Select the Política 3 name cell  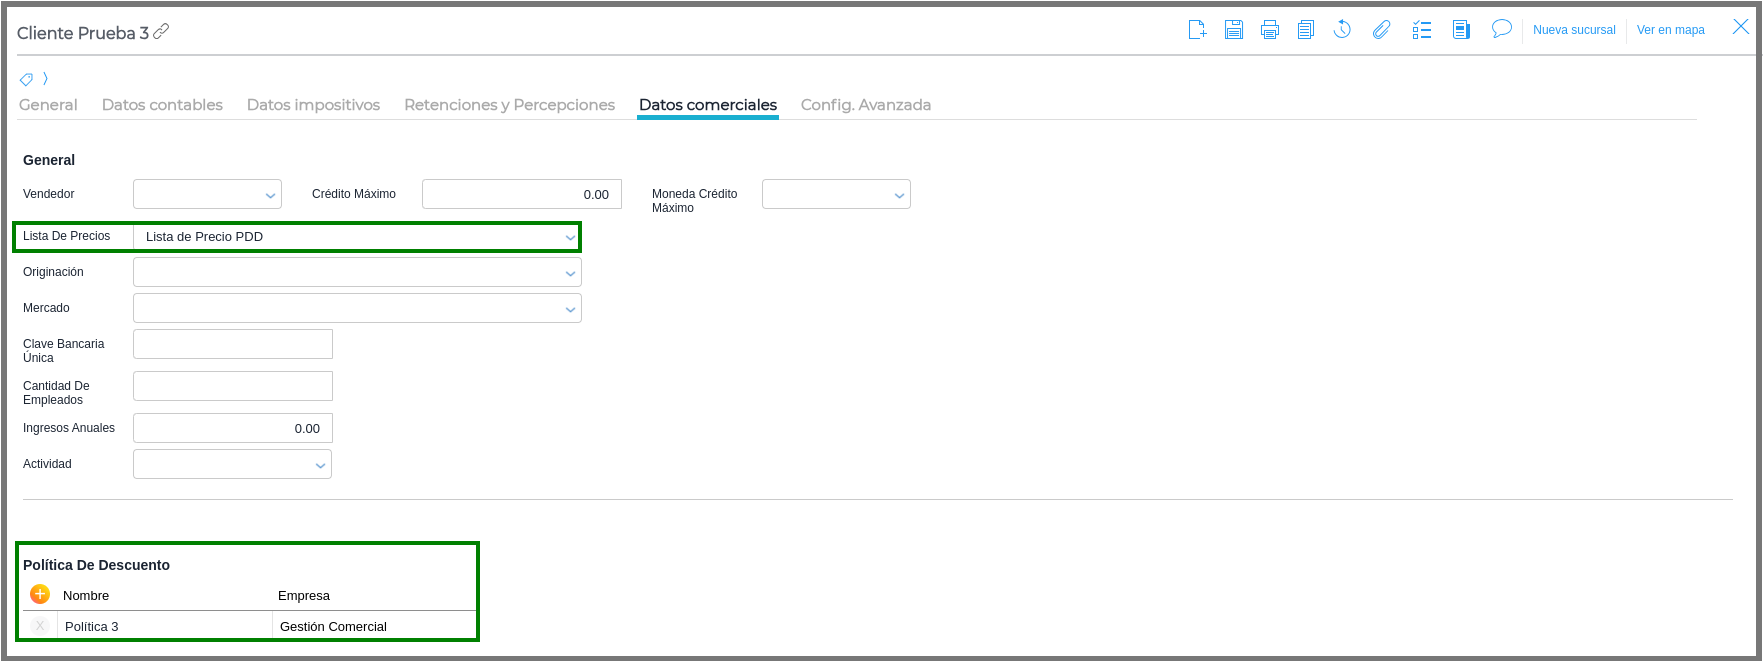tap(165, 626)
